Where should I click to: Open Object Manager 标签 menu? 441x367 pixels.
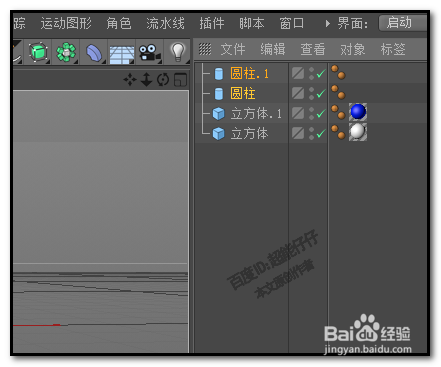(393, 49)
